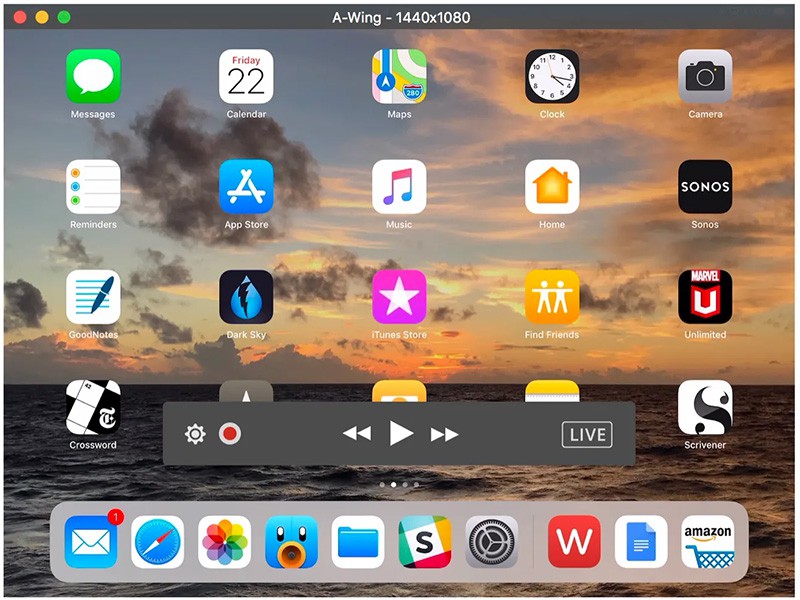Click the fast forward button

[x=444, y=434]
